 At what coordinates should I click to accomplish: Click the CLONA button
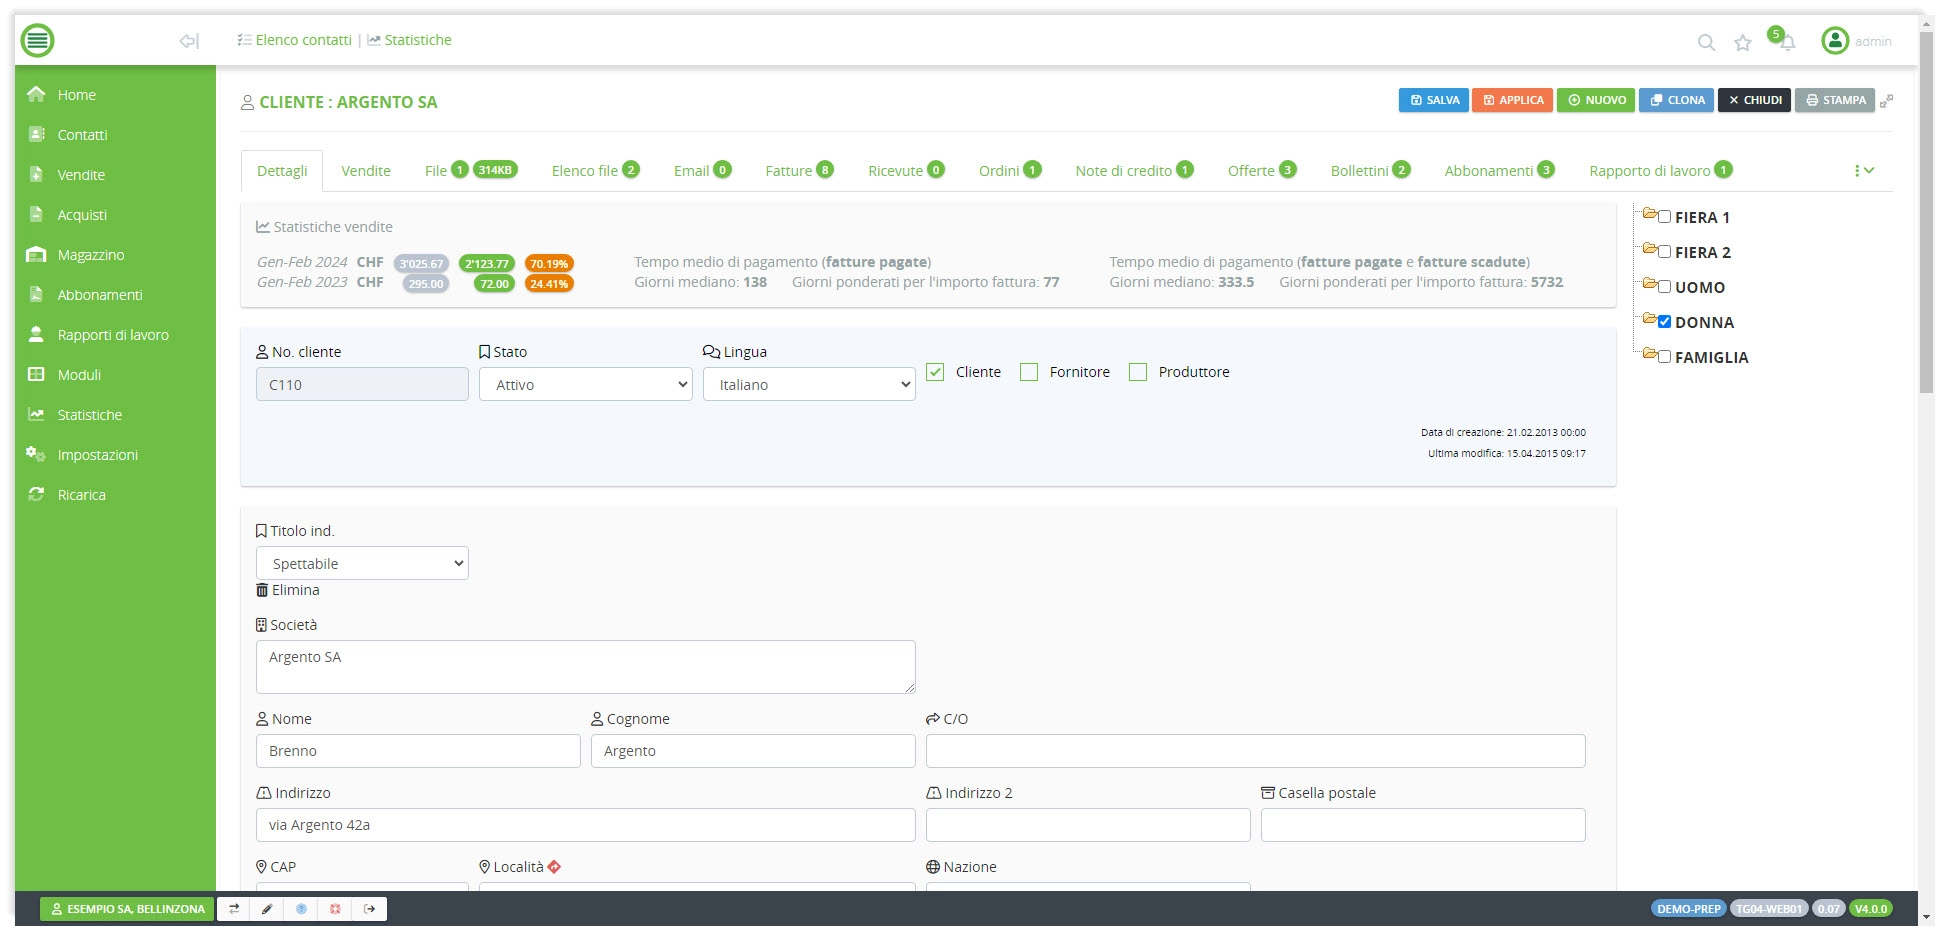[1677, 100]
